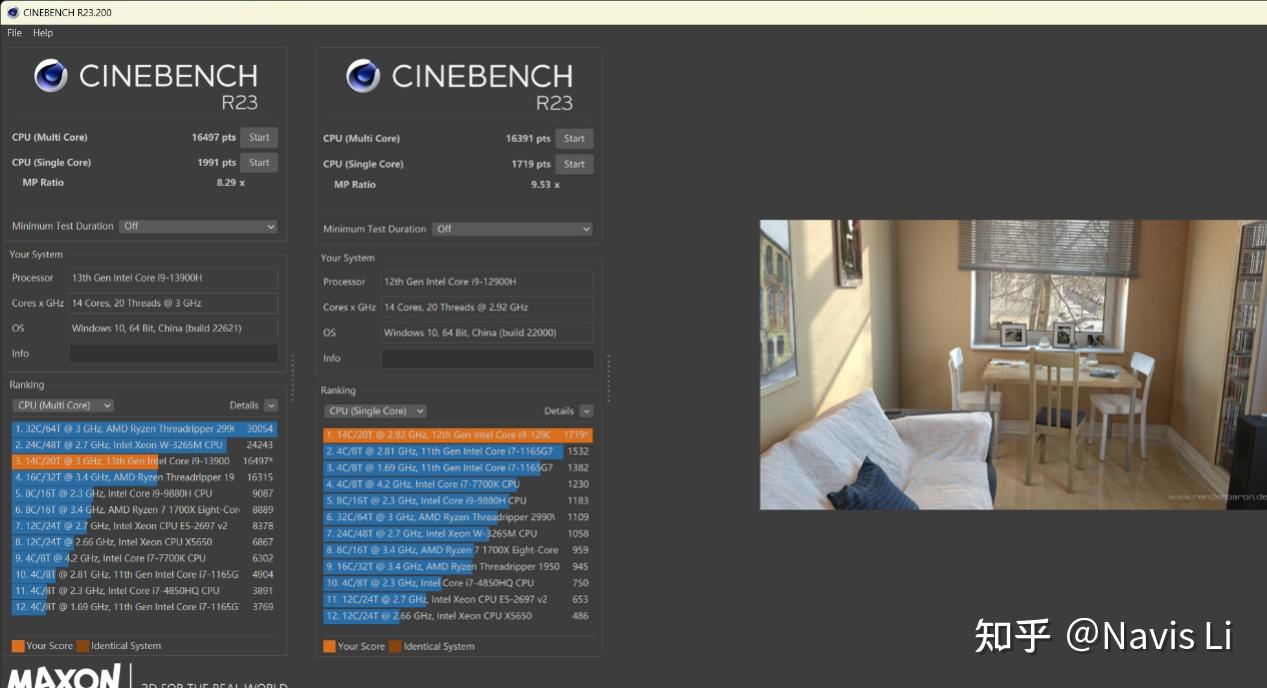Select the Threadripper 2990 row scoring 1109
1267x688 pixels.
coord(458,517)
